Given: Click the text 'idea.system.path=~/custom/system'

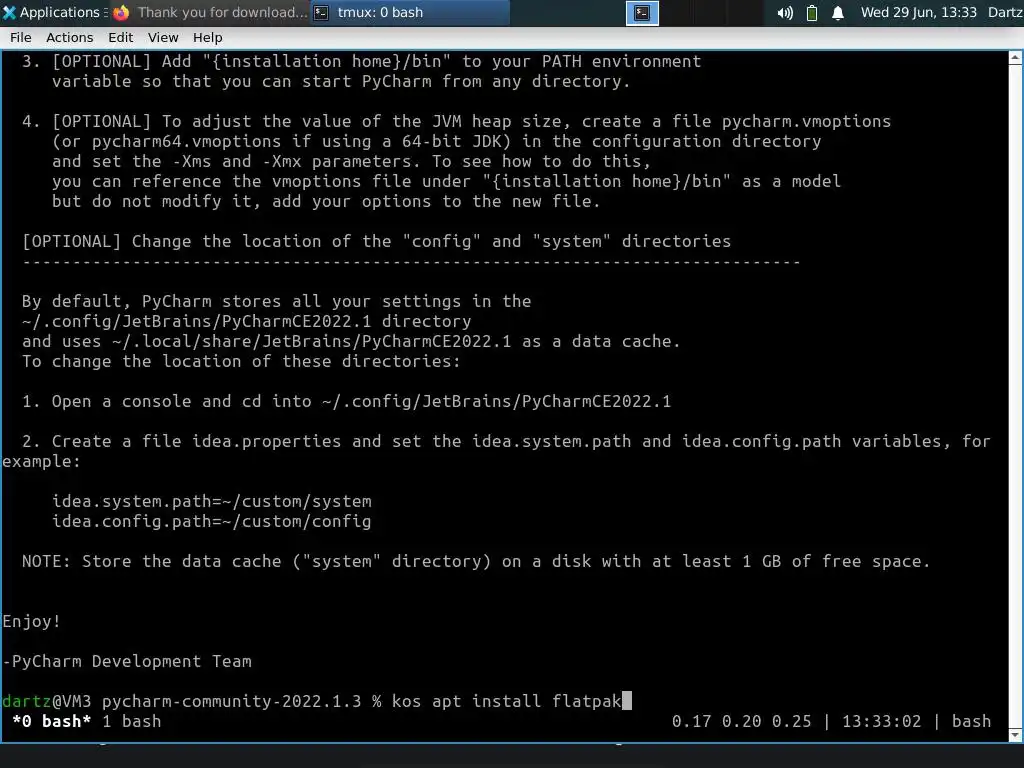Looking at the screenshot, I should pyautogui.click(x=212, y=501).
